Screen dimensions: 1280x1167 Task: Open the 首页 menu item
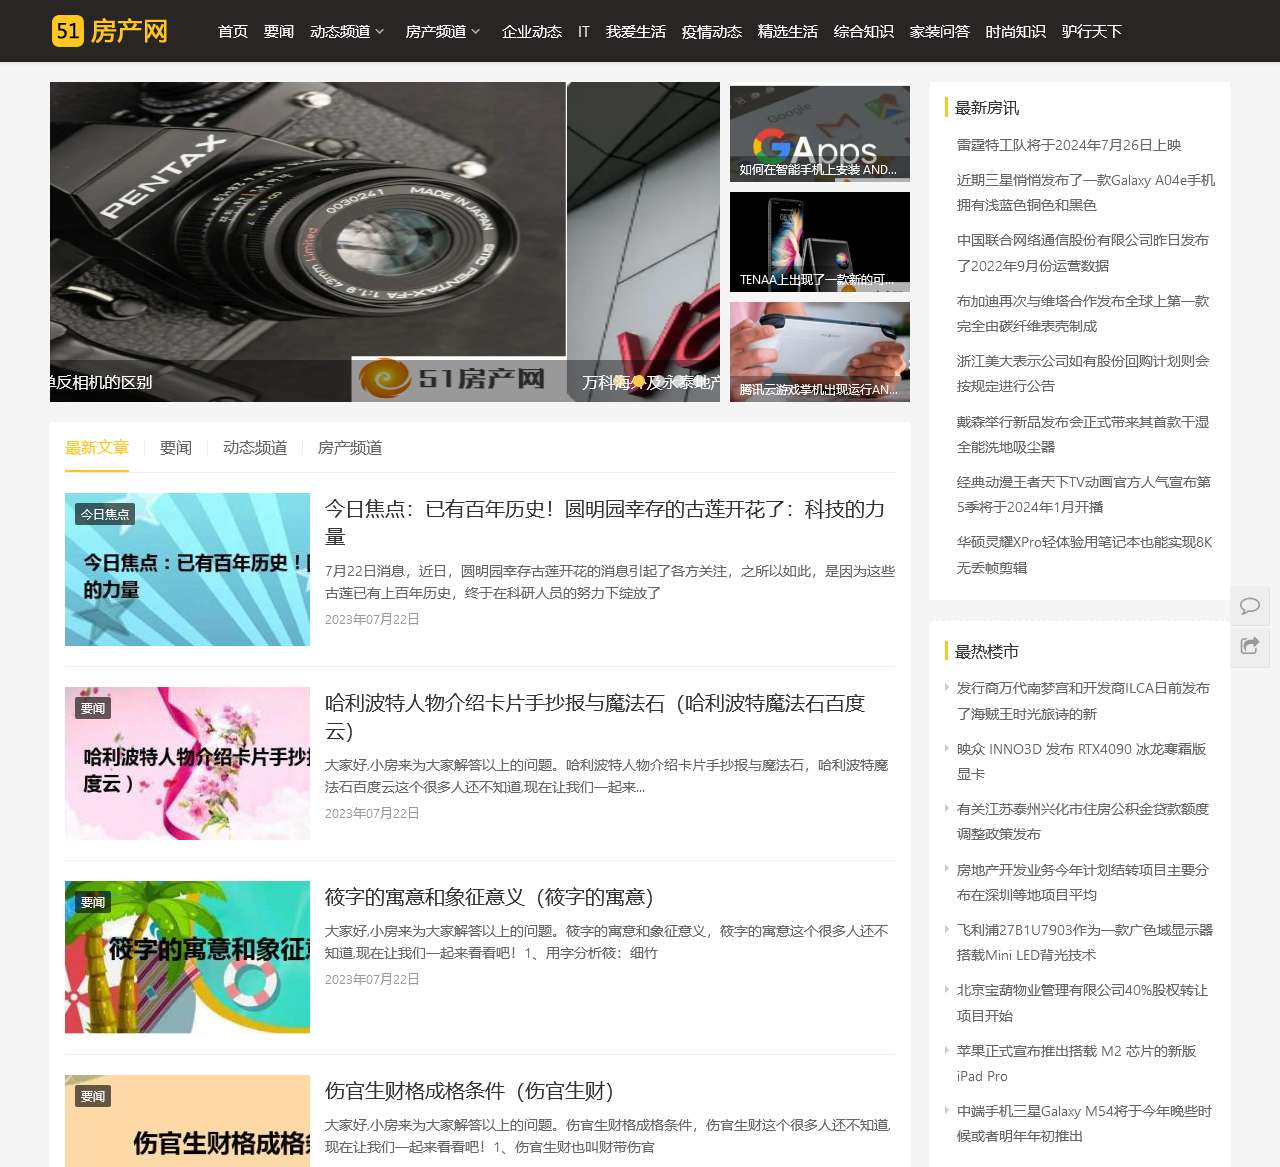pyautogui.click(x=233, y=31)
